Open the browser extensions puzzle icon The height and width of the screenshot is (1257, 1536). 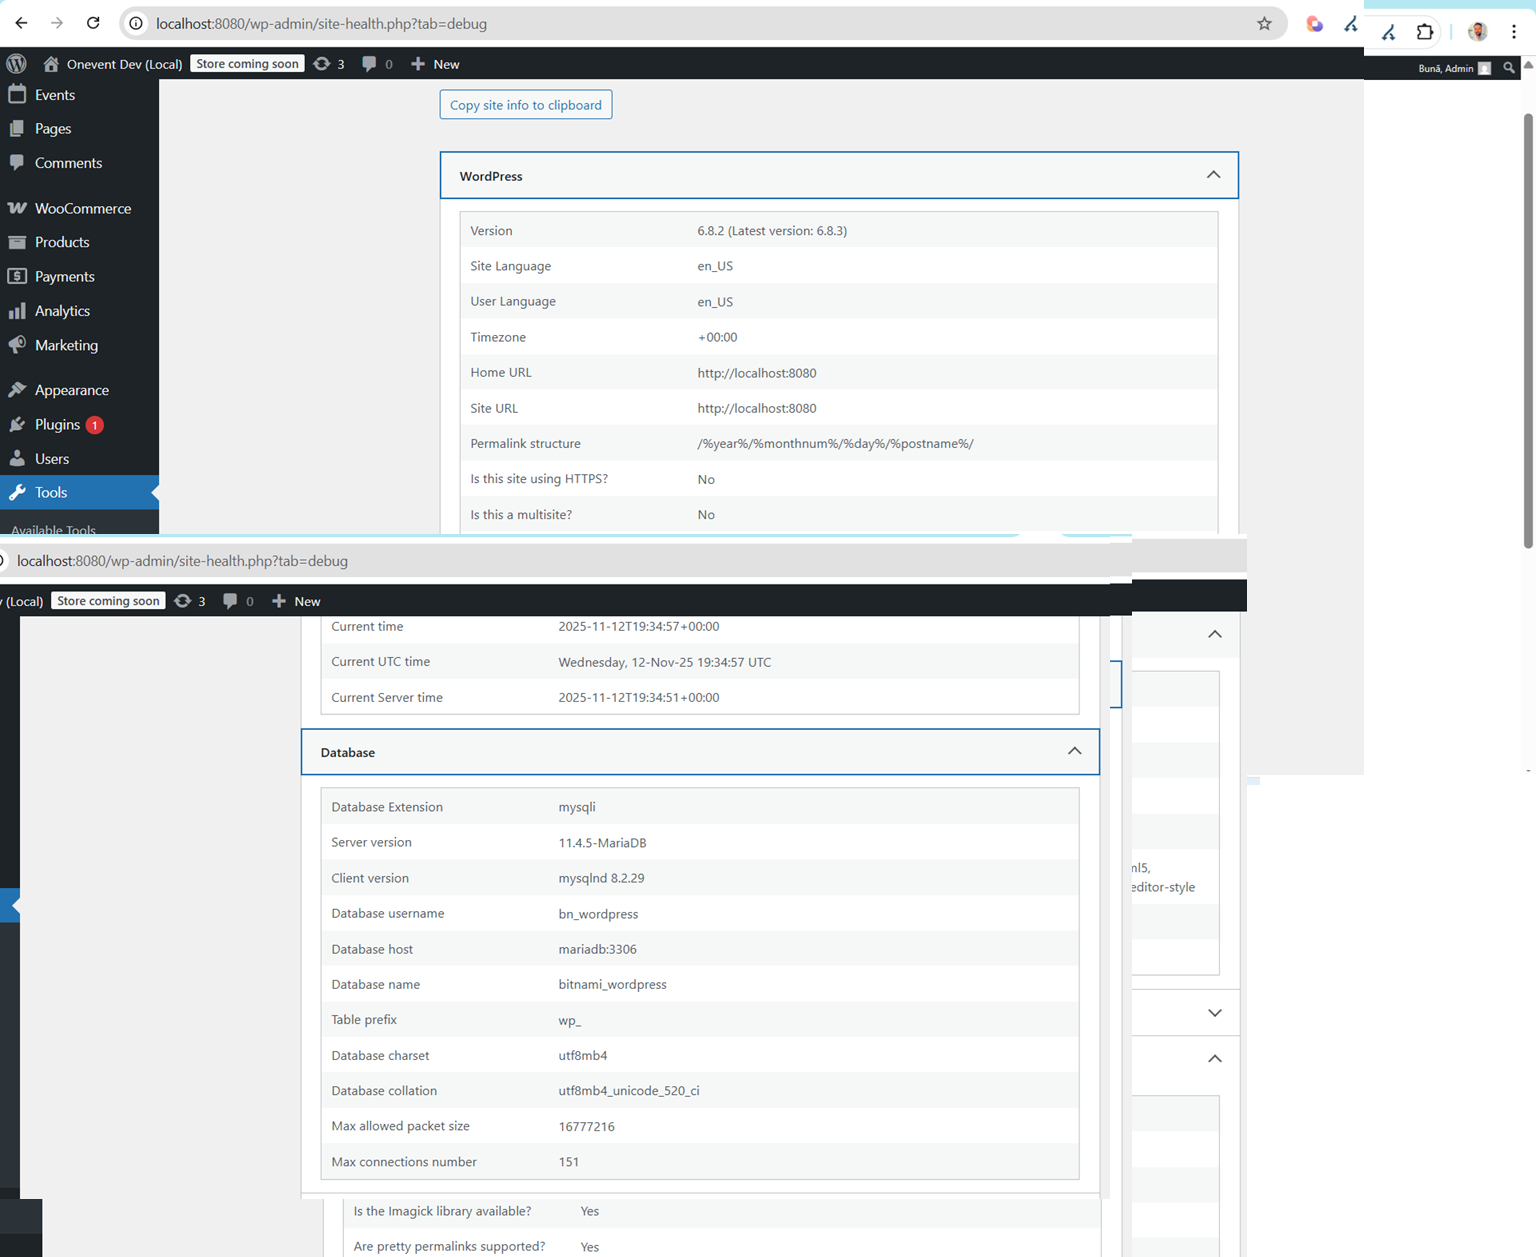(x=1424, y=32)
